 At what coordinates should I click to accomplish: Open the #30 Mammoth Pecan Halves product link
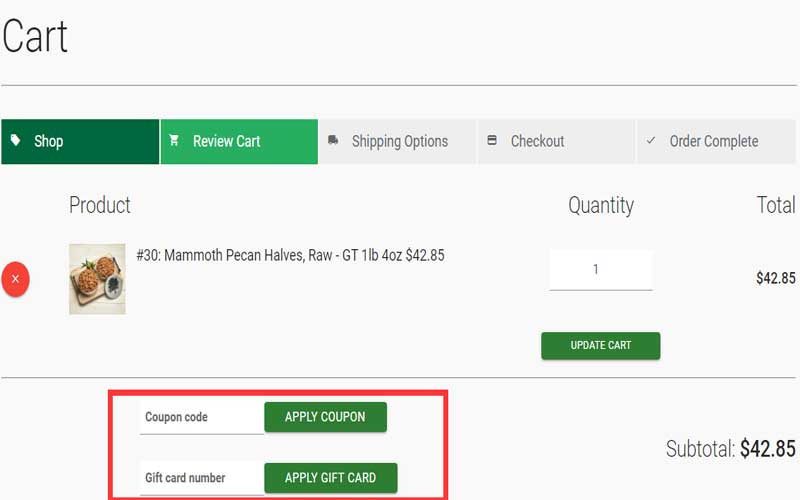tap(290, 255)
